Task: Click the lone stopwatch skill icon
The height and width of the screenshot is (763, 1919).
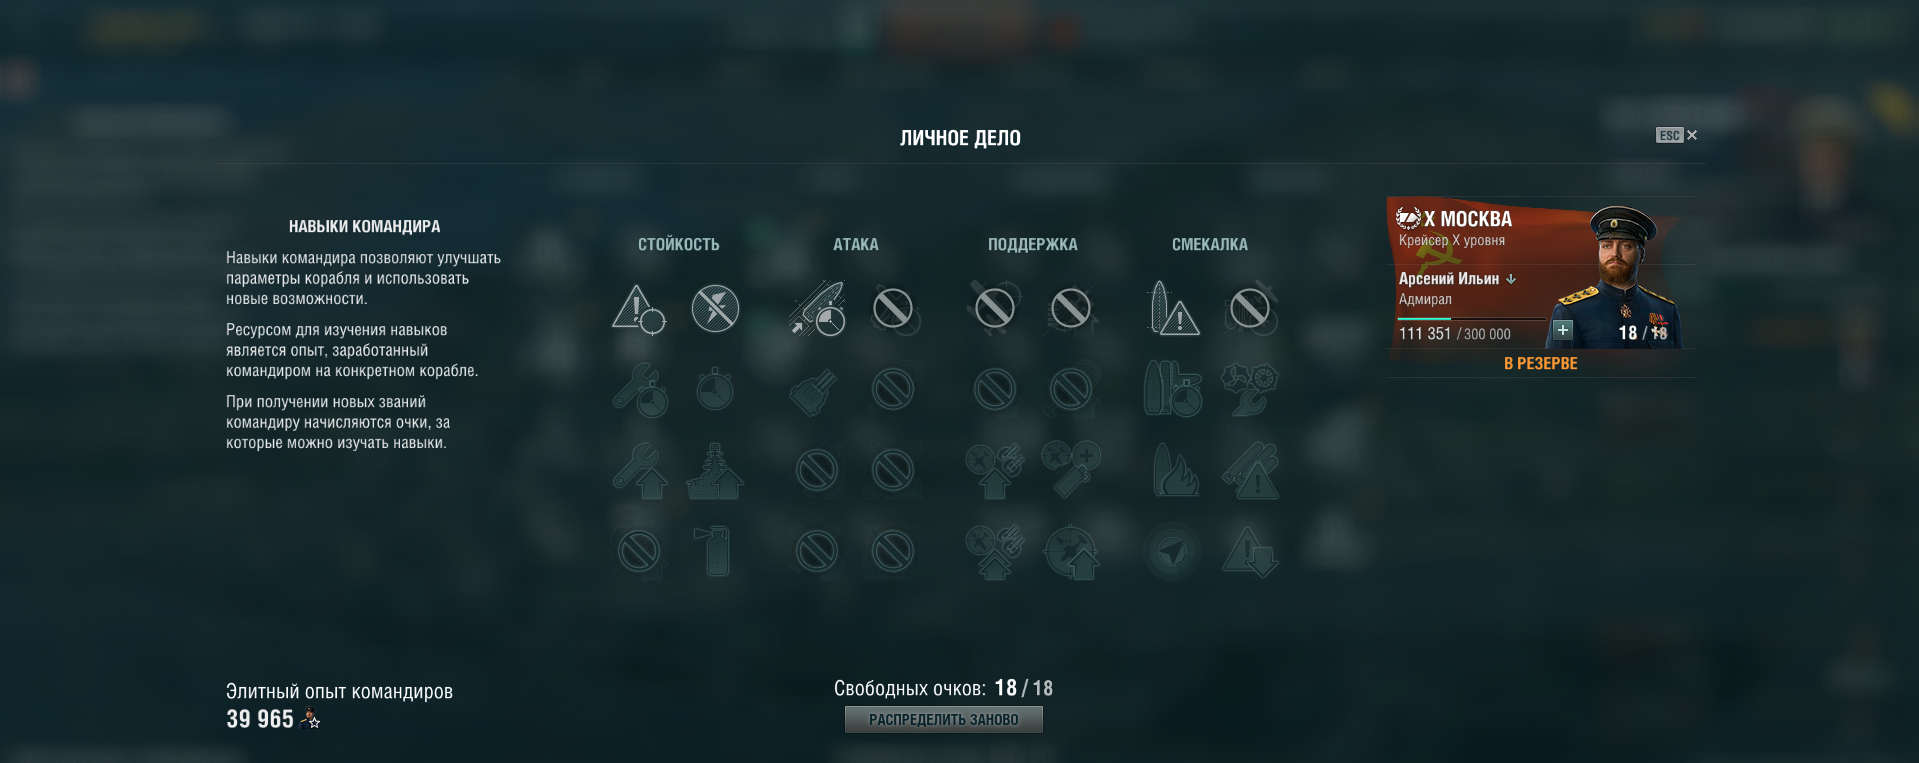Action: 715,389
